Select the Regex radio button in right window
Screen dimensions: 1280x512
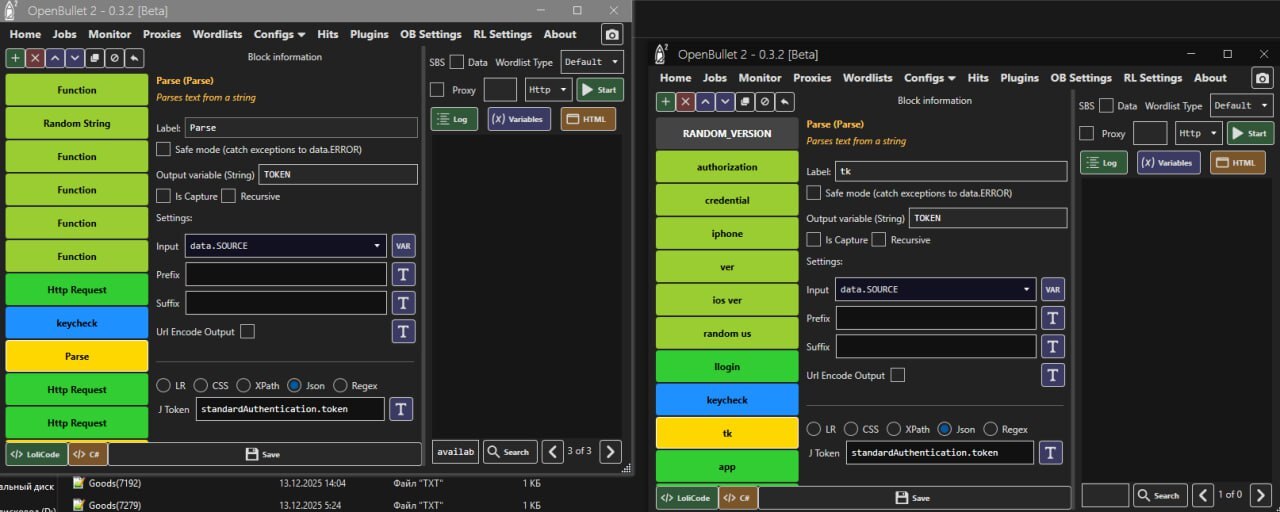pos(991,429)
